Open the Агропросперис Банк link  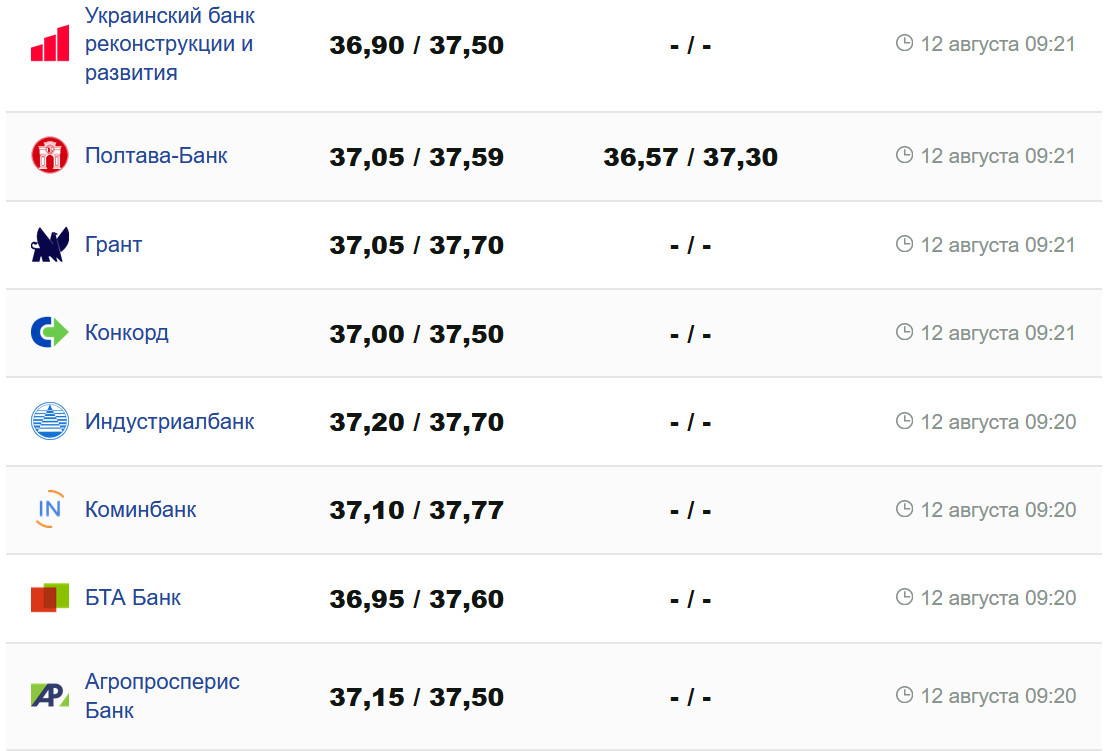[162, 696]
